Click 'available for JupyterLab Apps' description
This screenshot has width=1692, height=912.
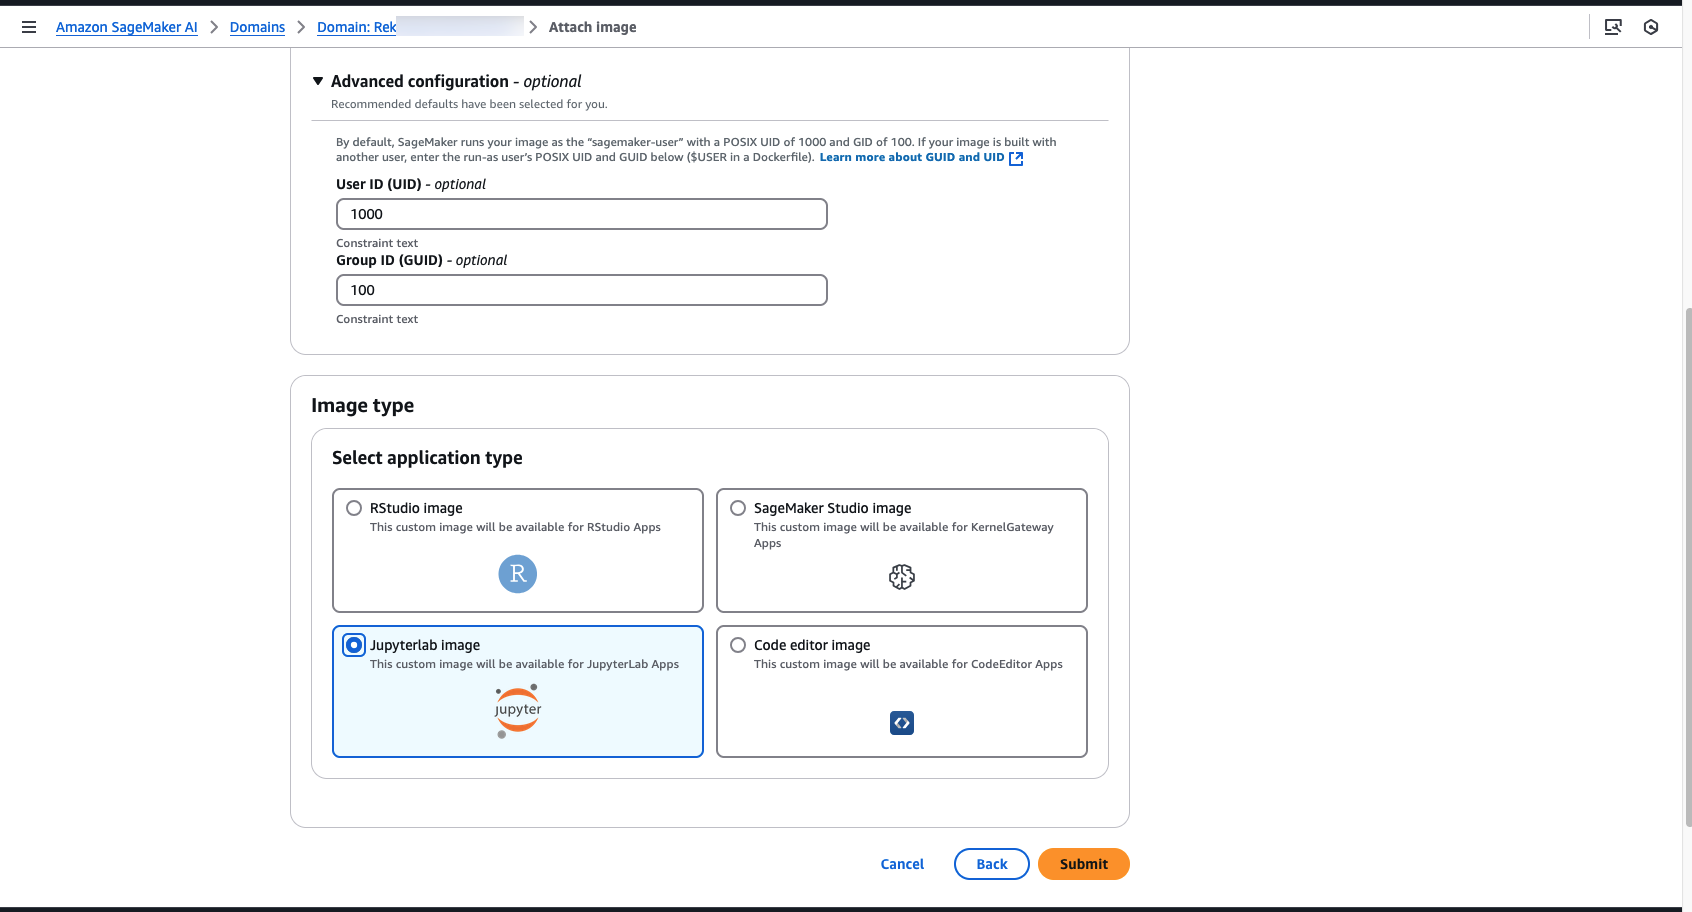pyautogui.click(x=524, y=664)
